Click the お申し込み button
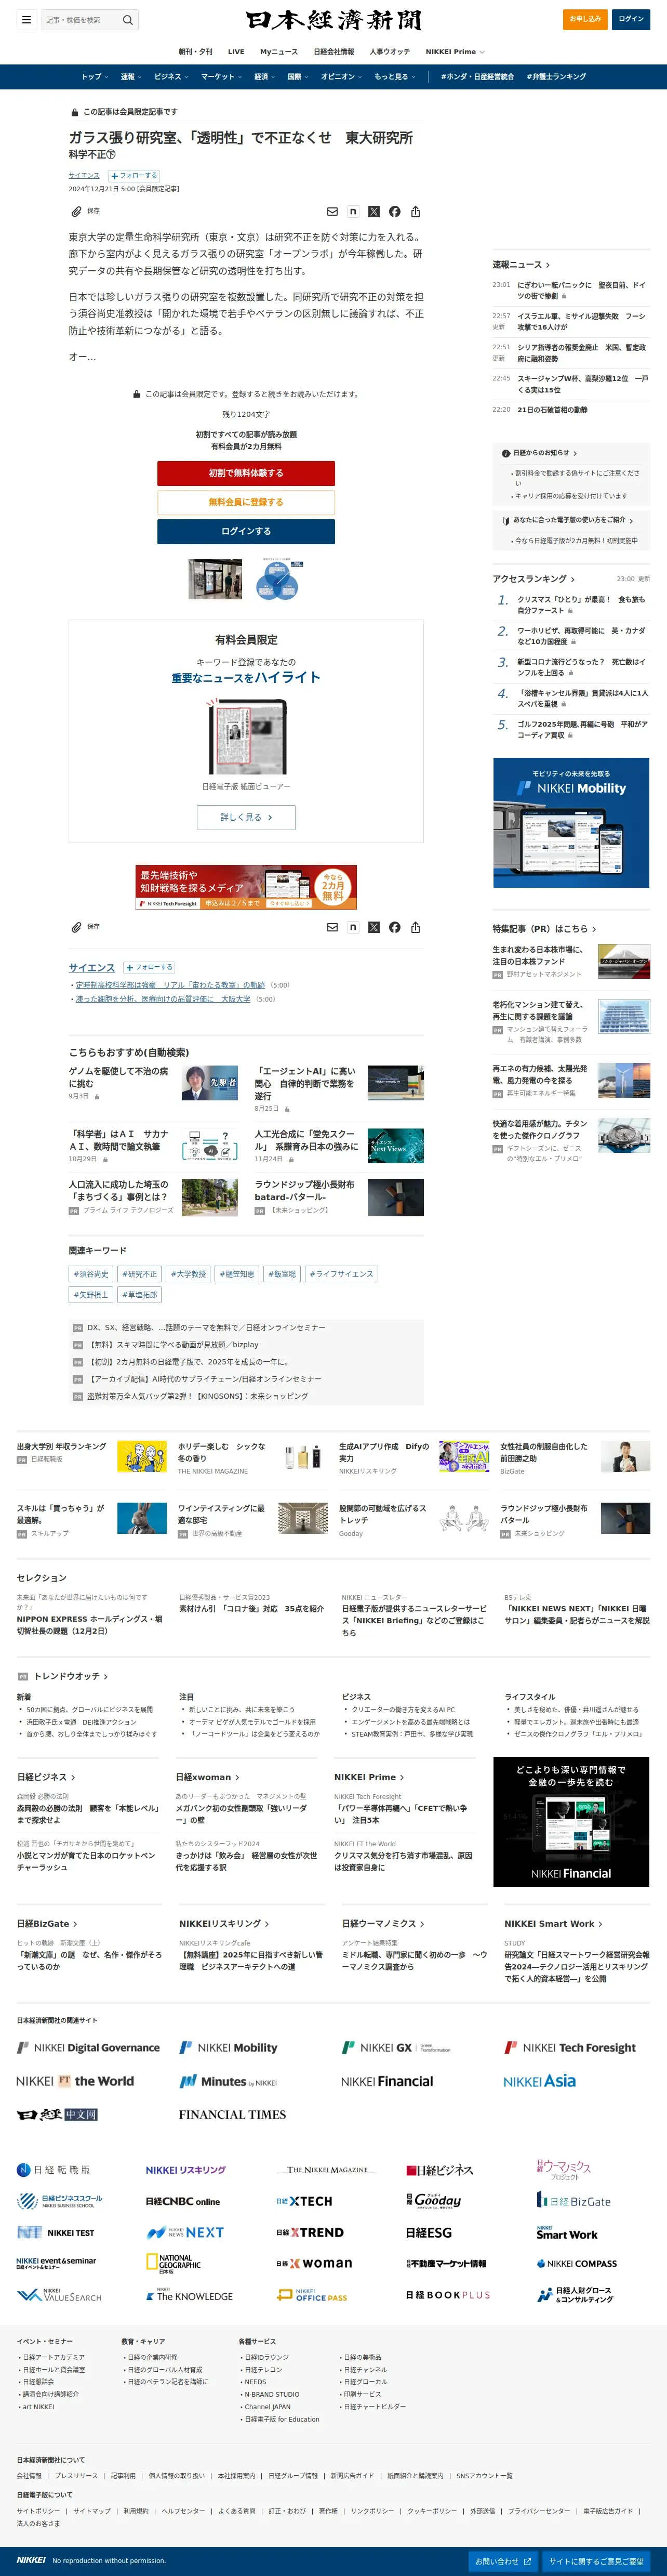This screenshot has width=667, height=2576. pos(585,19)
